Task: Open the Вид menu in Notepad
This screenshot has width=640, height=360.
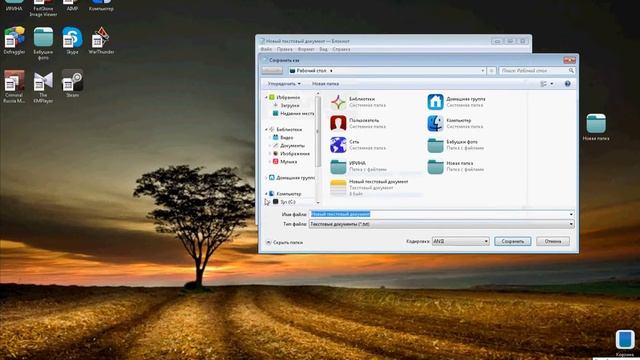Action: click(x=323, y=49)
